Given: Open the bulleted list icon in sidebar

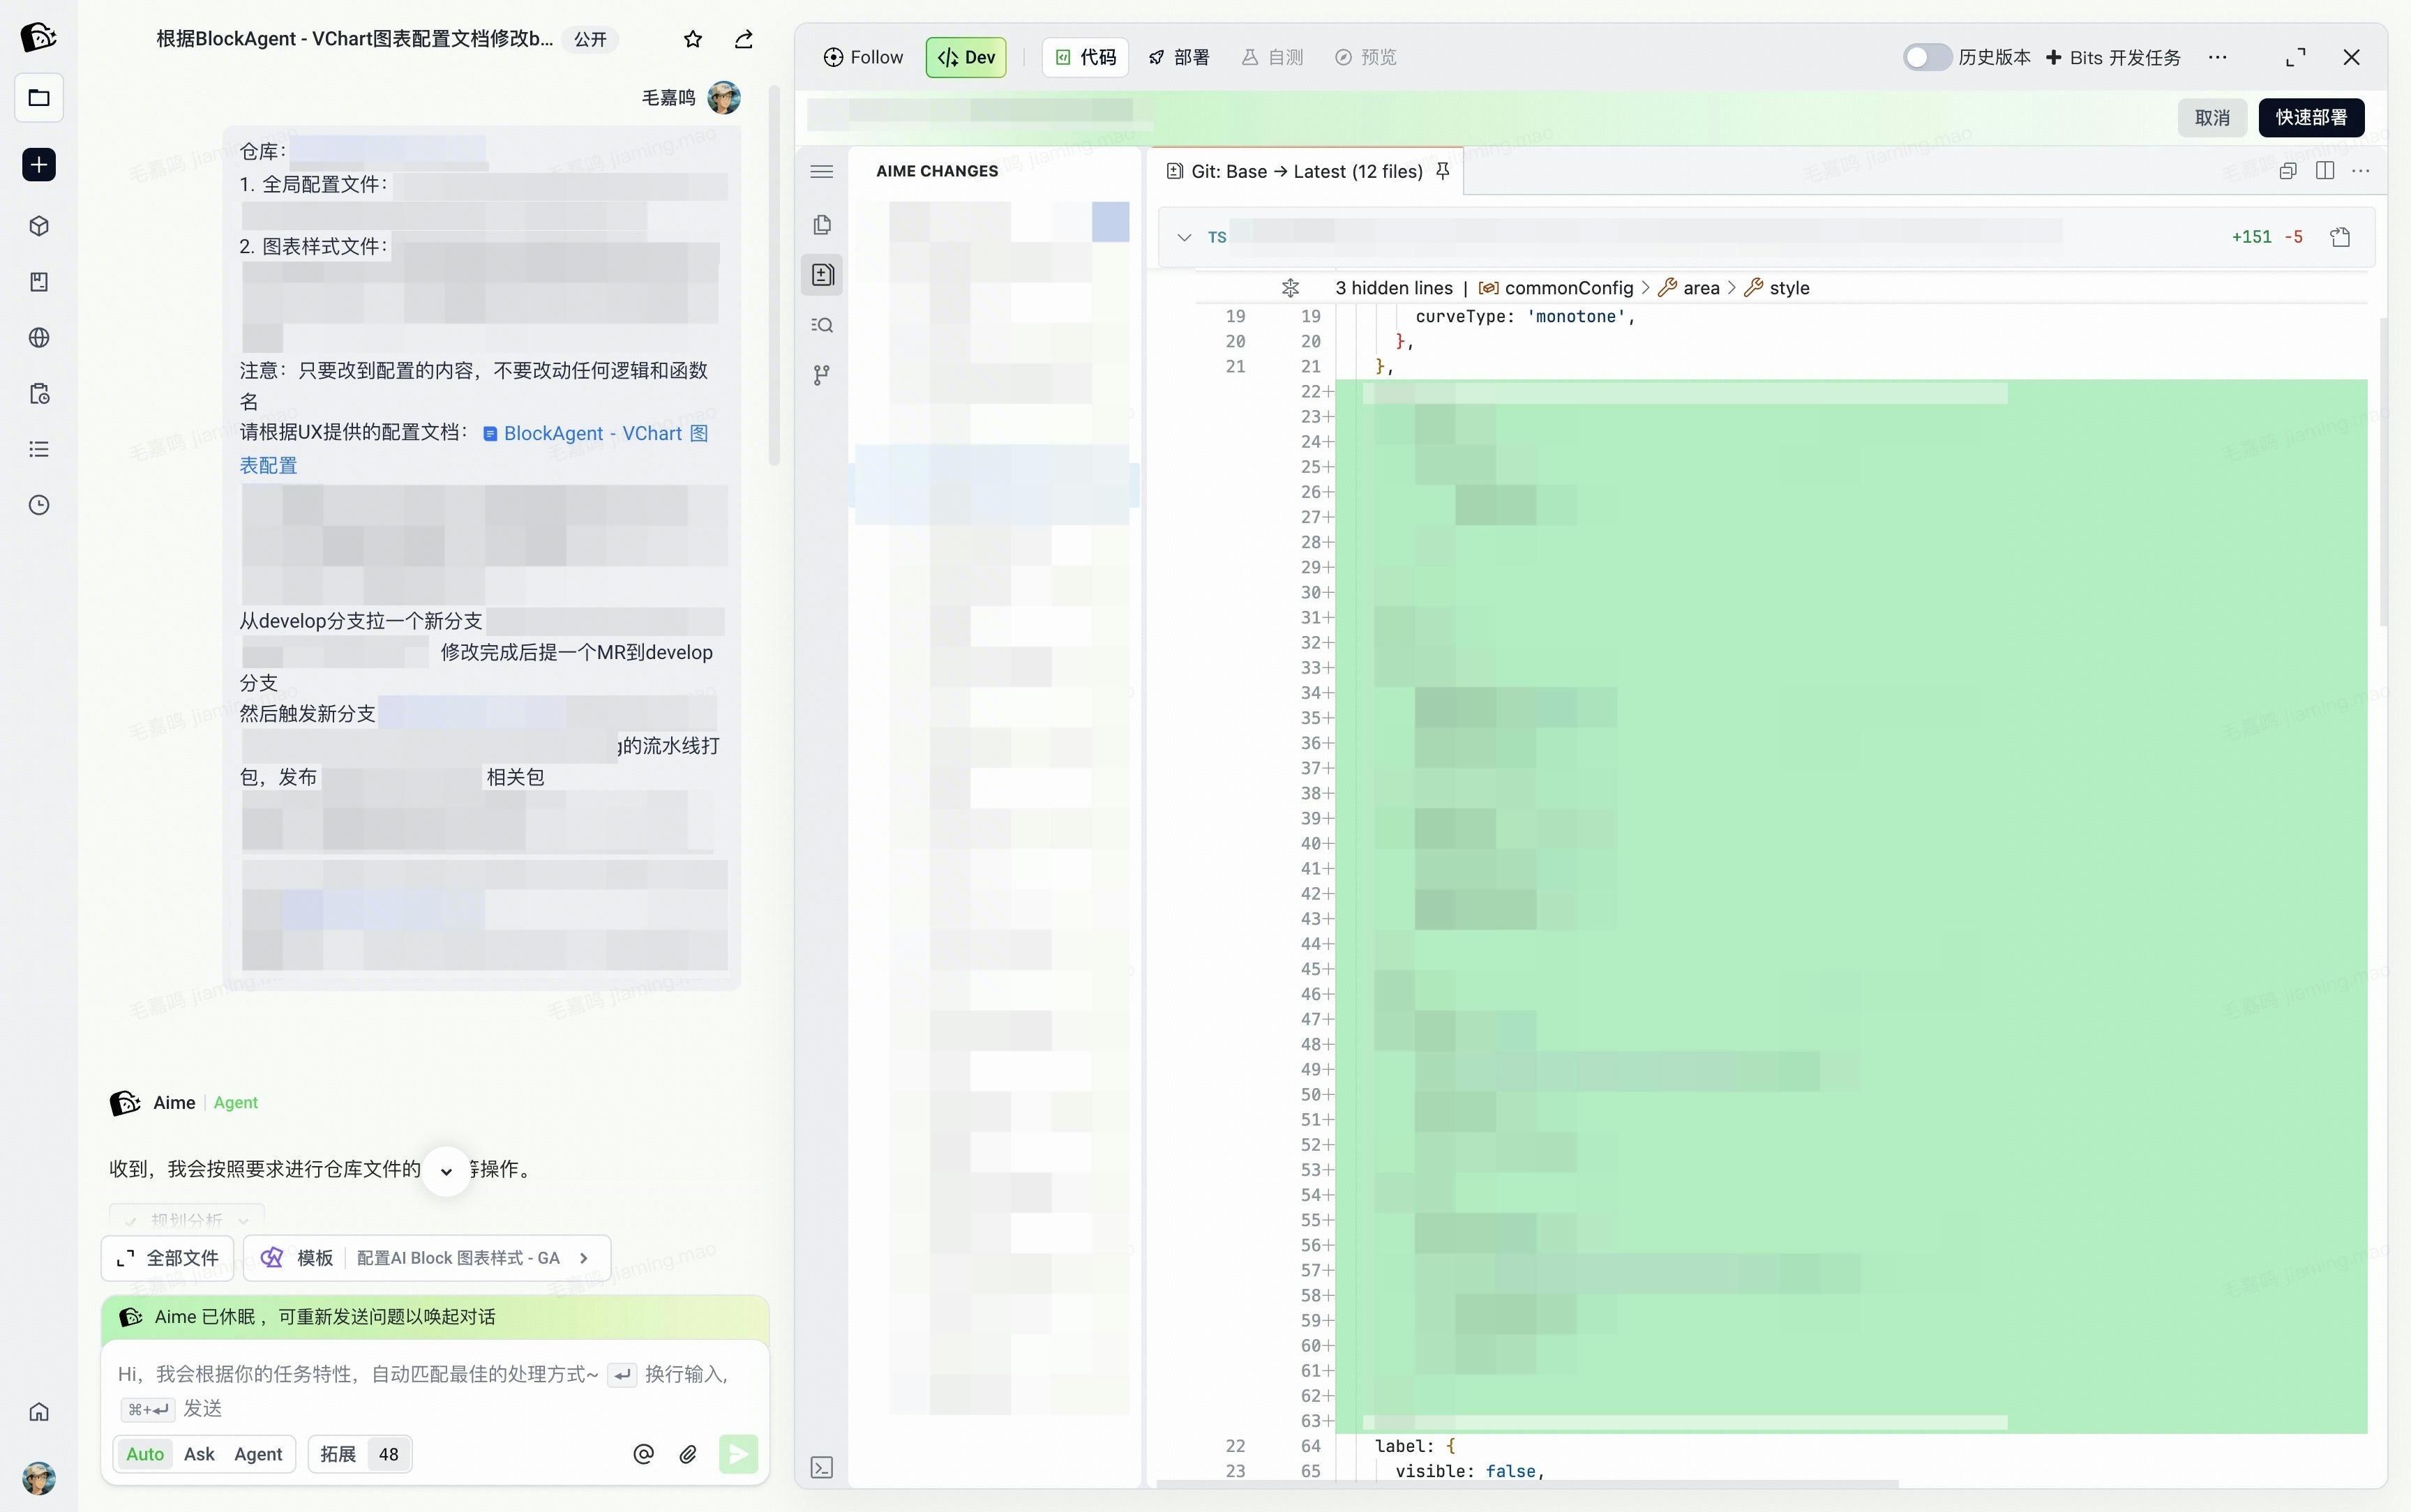Looking at the screenshot, I should pyautogui.click(x=39, y=450).
